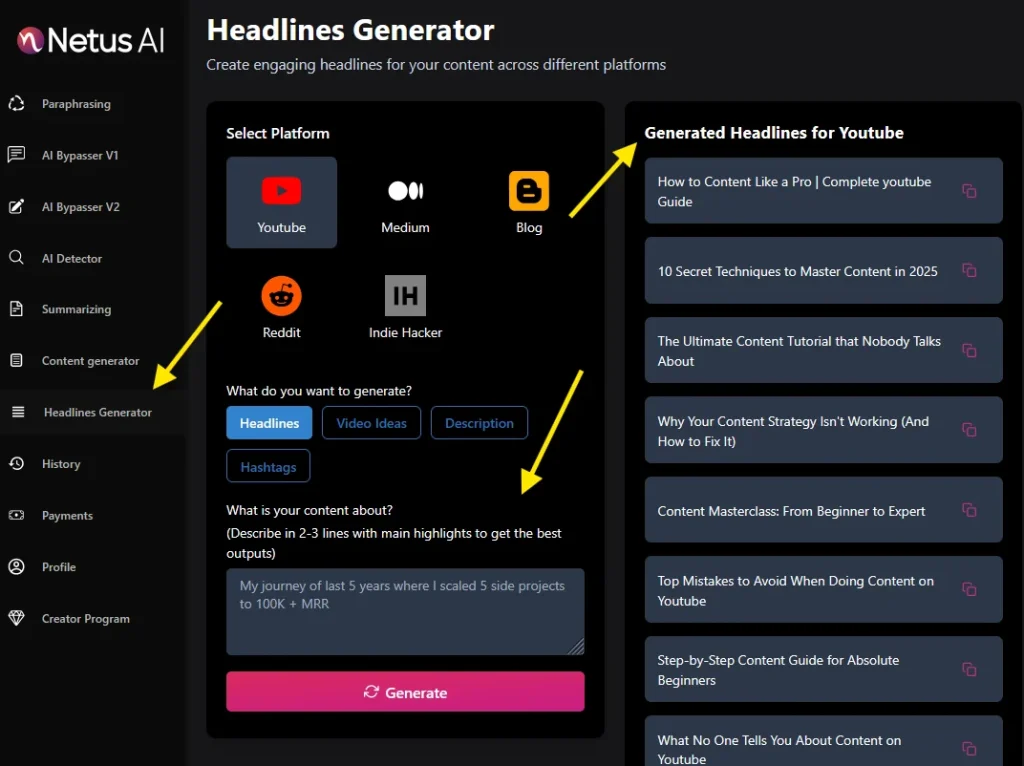This screenshot has height=766, width=1024.
Task: Enable Hashtags generation mode
Action: [x=268, y=465]
